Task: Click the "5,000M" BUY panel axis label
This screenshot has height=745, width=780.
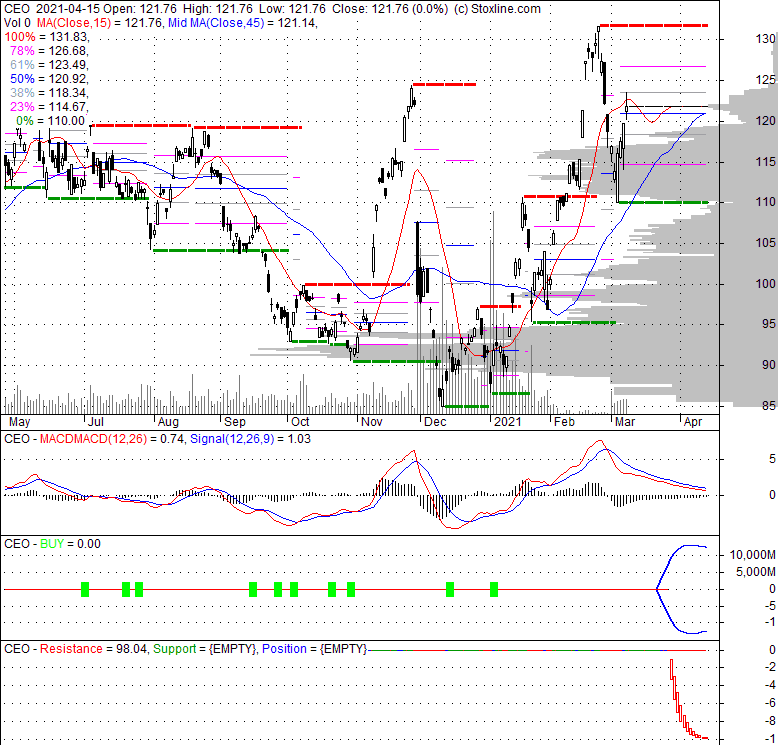Action: click(x=756, y=572)
